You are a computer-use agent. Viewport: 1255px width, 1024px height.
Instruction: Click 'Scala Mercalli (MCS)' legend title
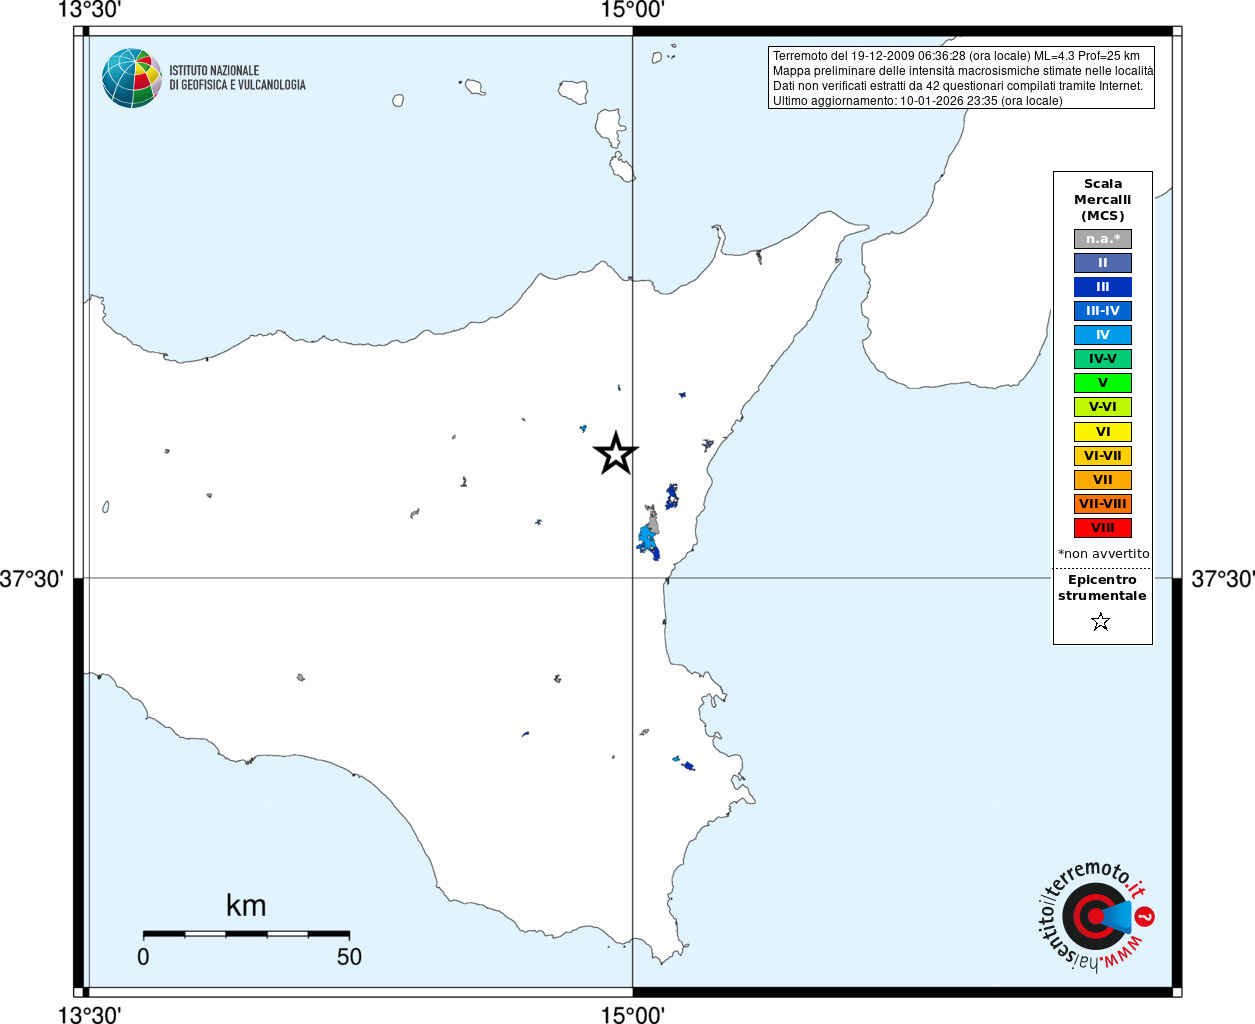1103,200
